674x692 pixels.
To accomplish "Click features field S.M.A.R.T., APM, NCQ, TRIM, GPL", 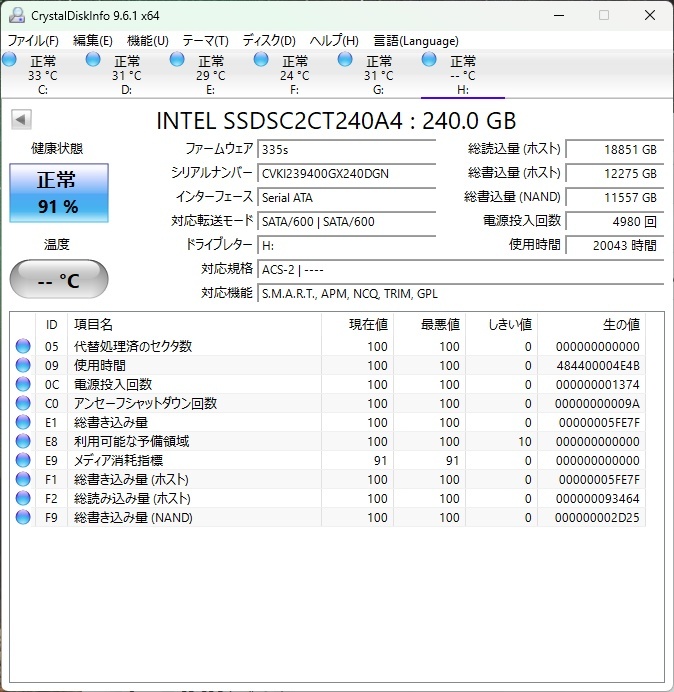I will pyautogui.click(x=461, y=293).
